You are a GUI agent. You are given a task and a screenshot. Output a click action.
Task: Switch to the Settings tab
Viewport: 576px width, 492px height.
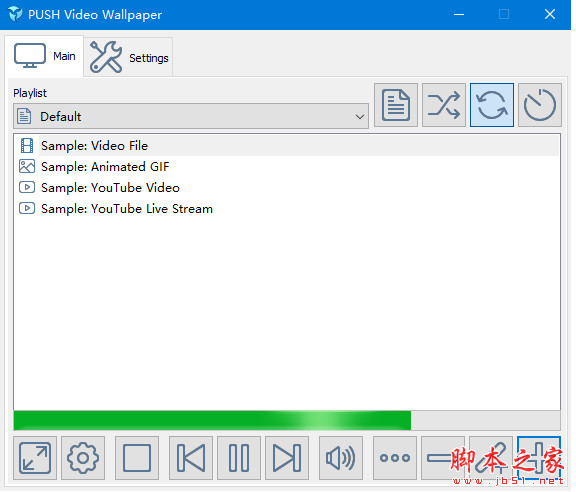point(129,57)
